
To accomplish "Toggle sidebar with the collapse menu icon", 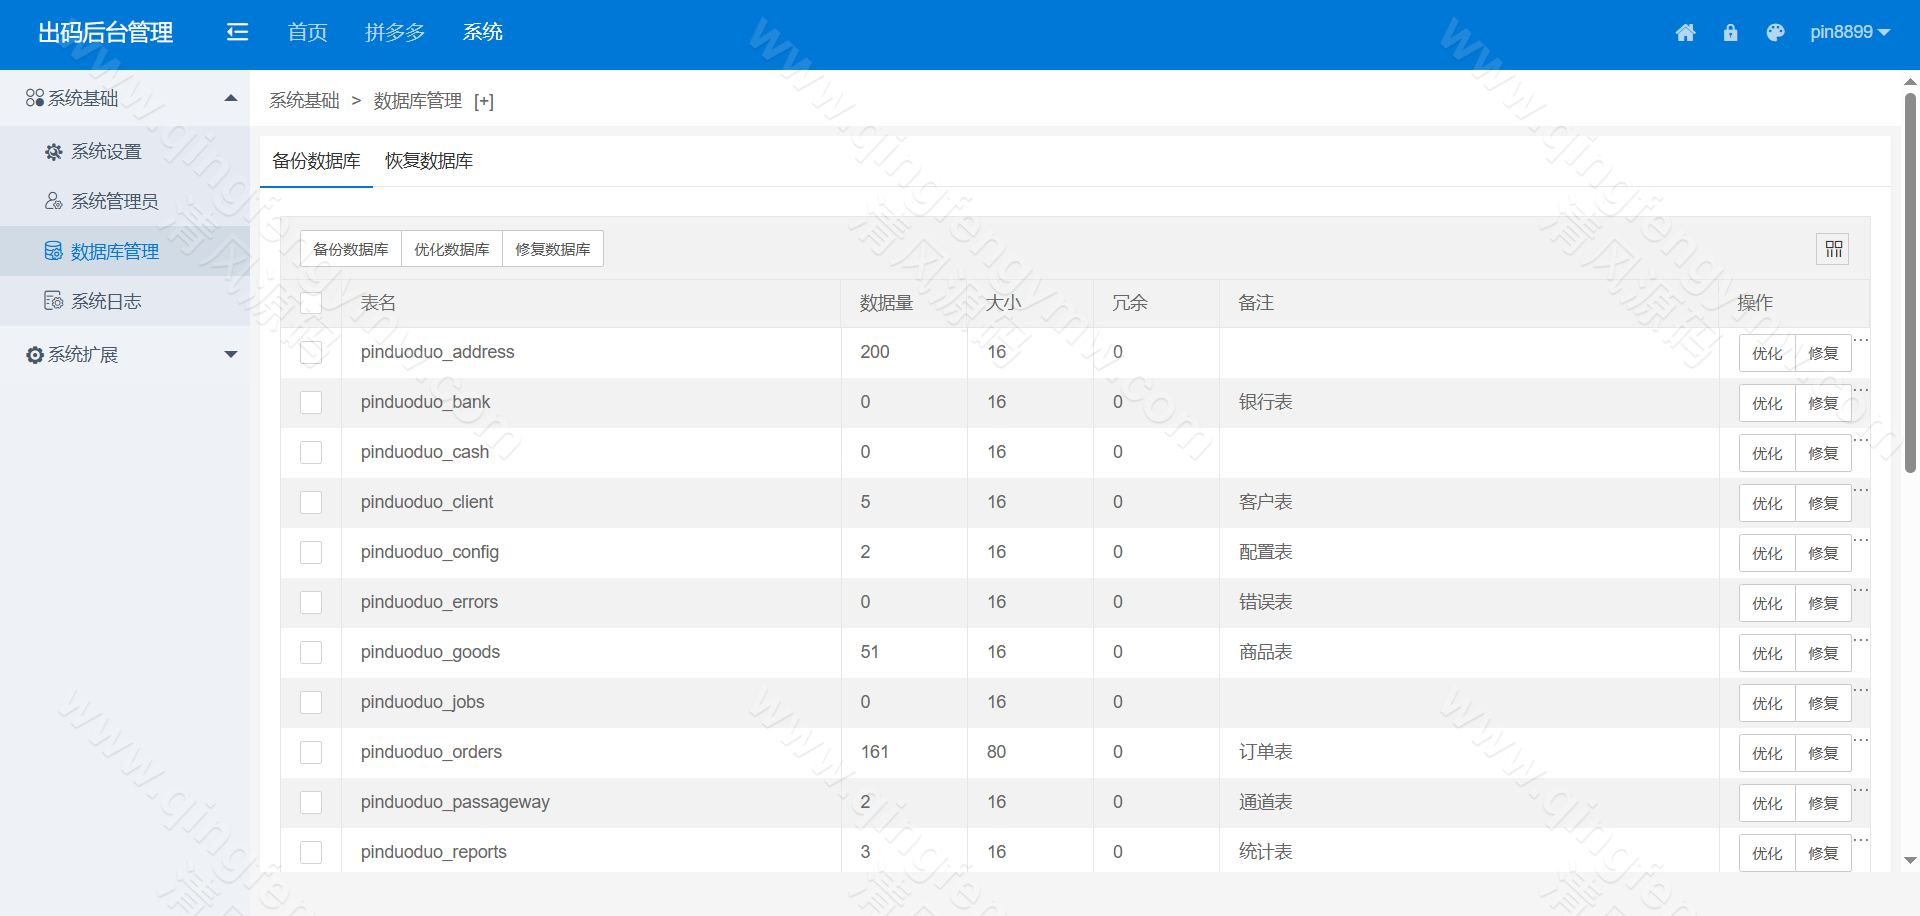I will pyautogui.click(x=237, y=33).
